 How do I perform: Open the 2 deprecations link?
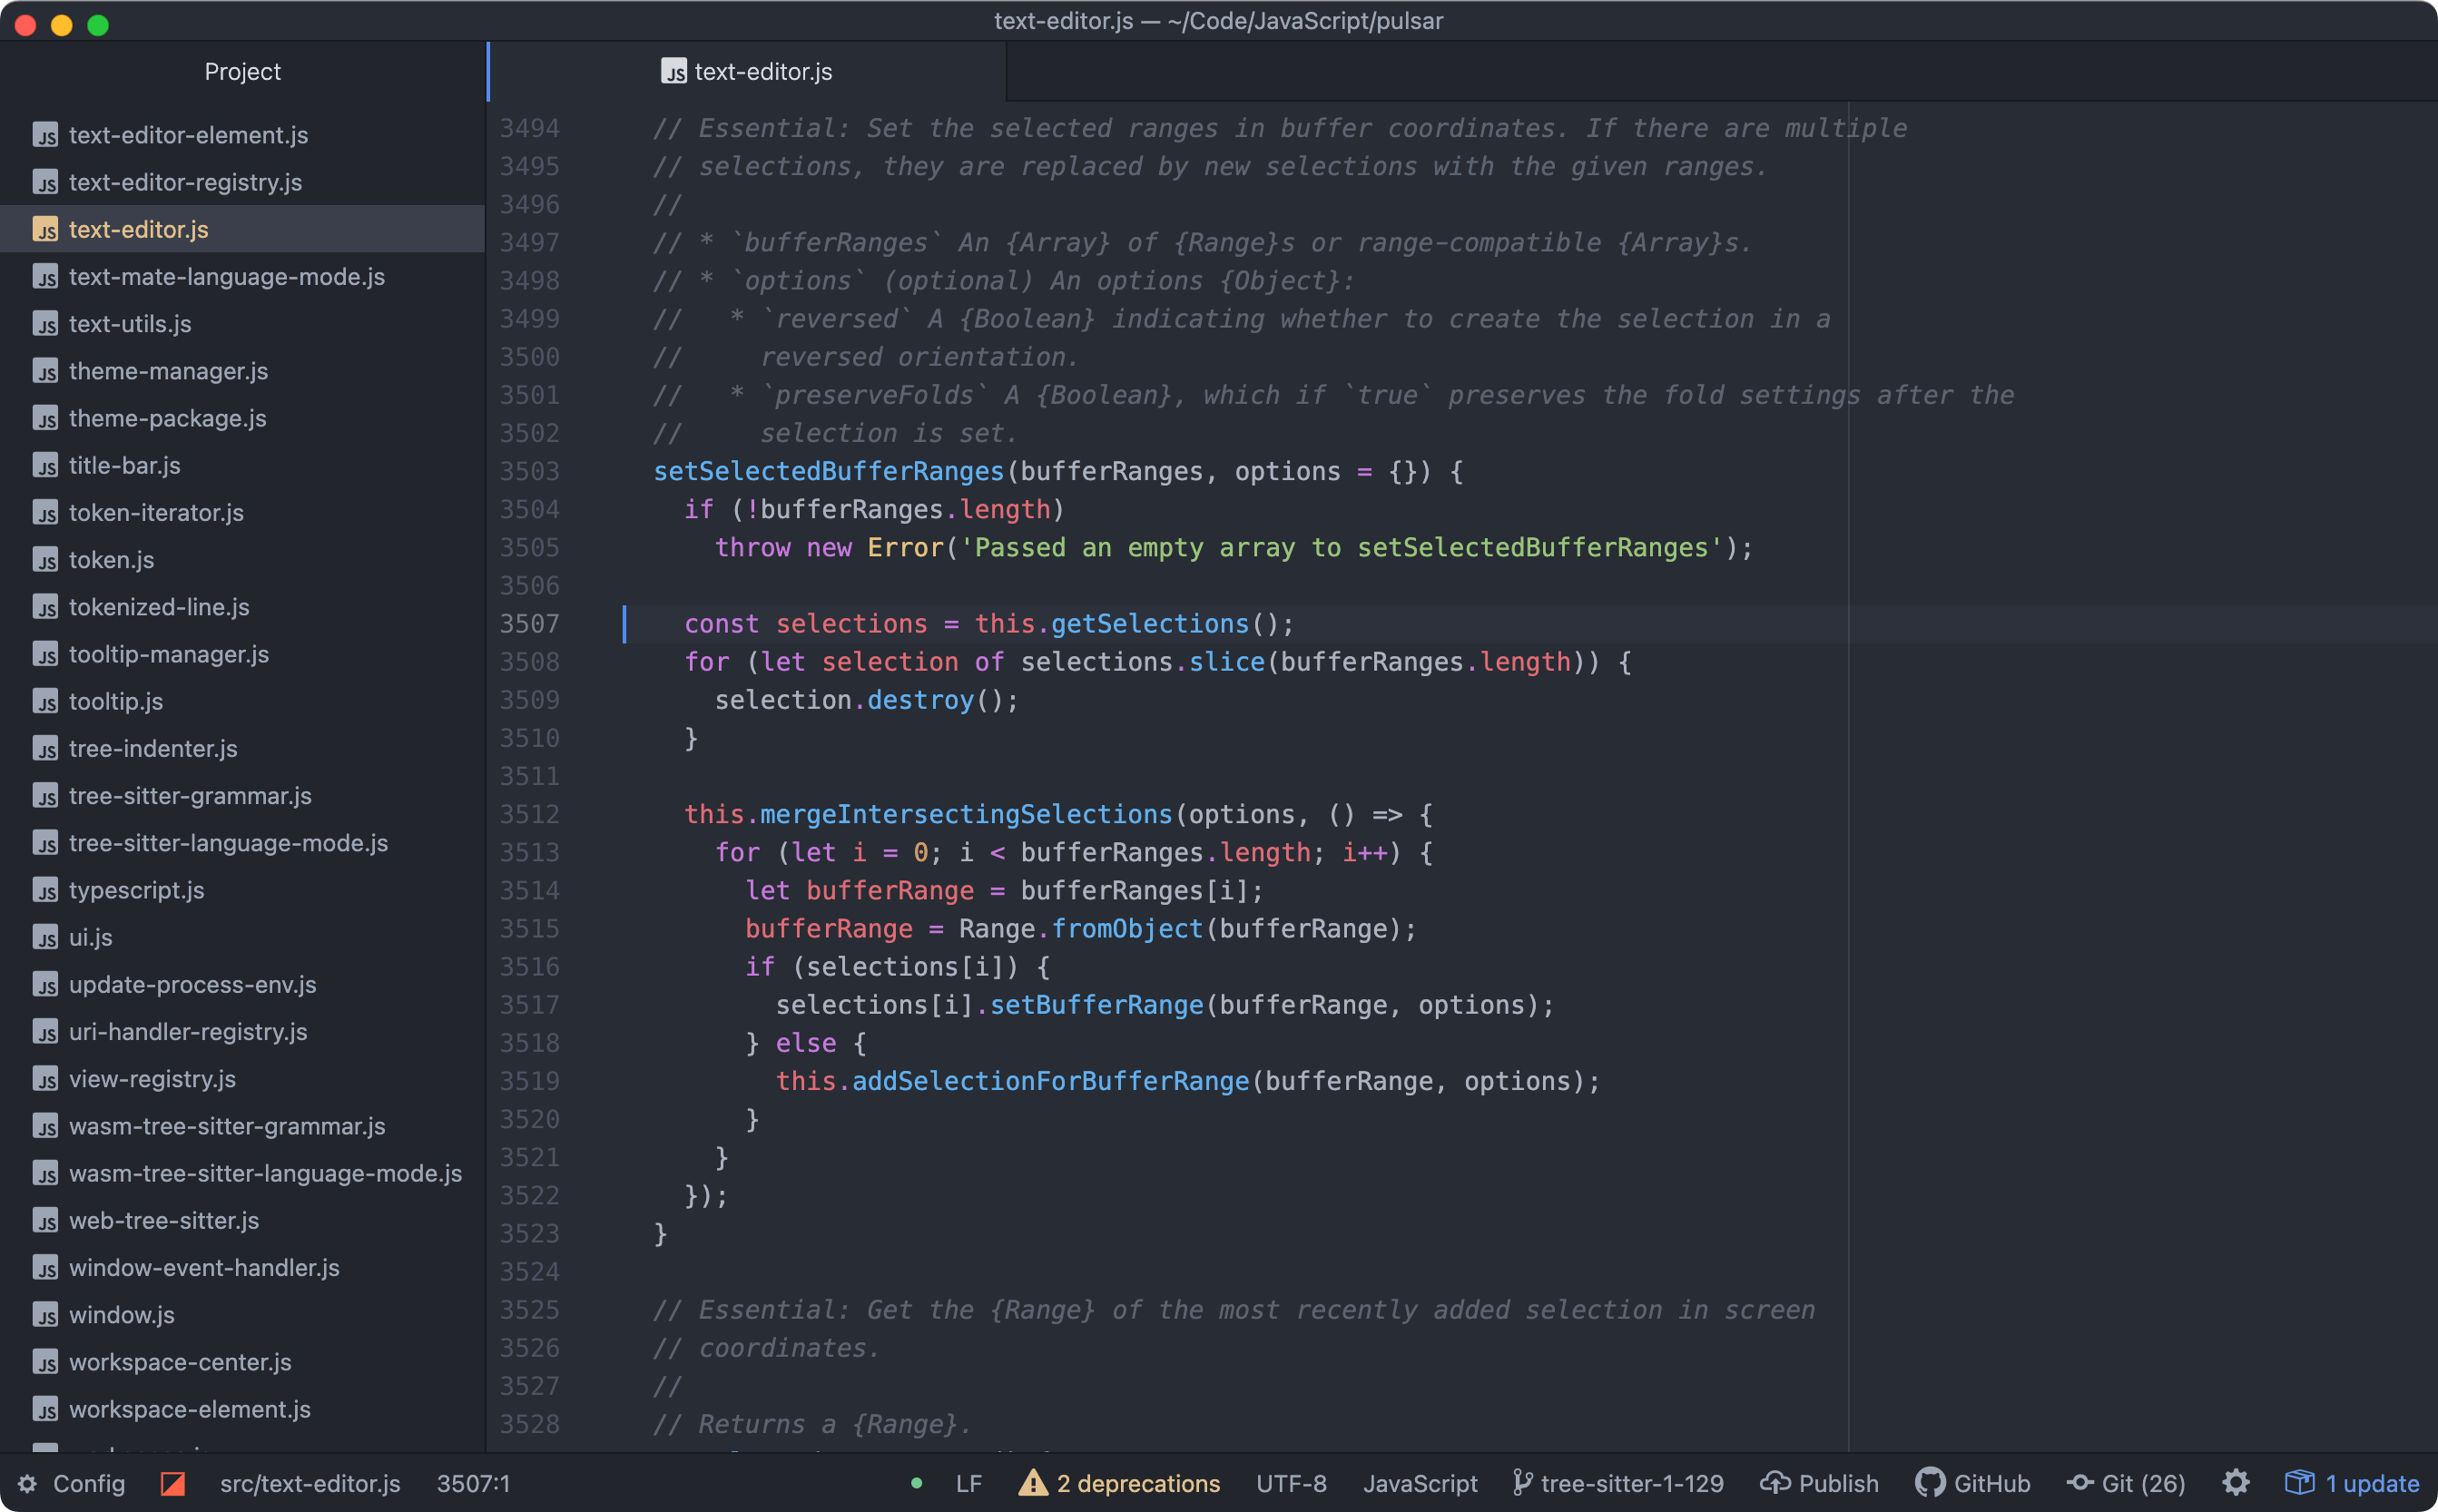click(1138, 1483)
